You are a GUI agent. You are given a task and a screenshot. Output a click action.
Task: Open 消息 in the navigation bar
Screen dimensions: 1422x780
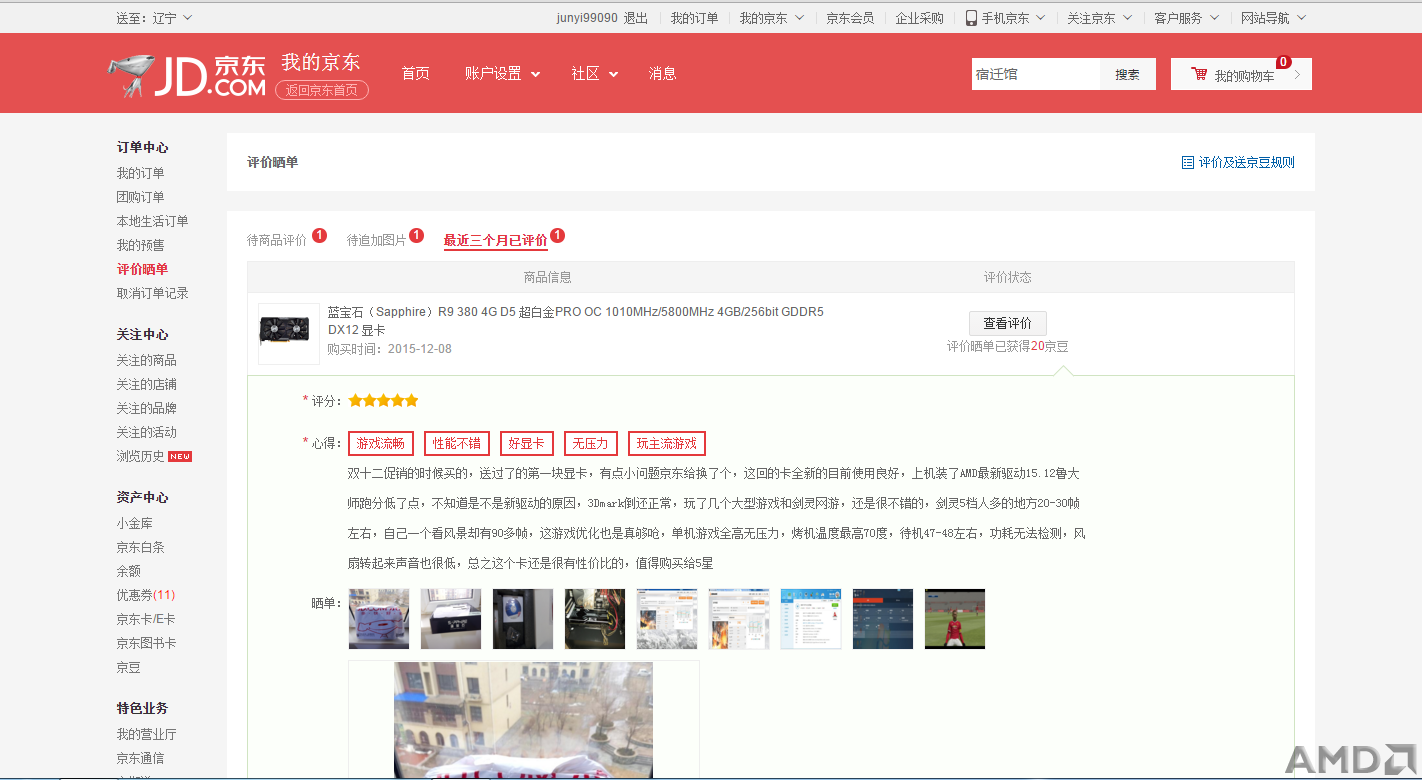662,74
